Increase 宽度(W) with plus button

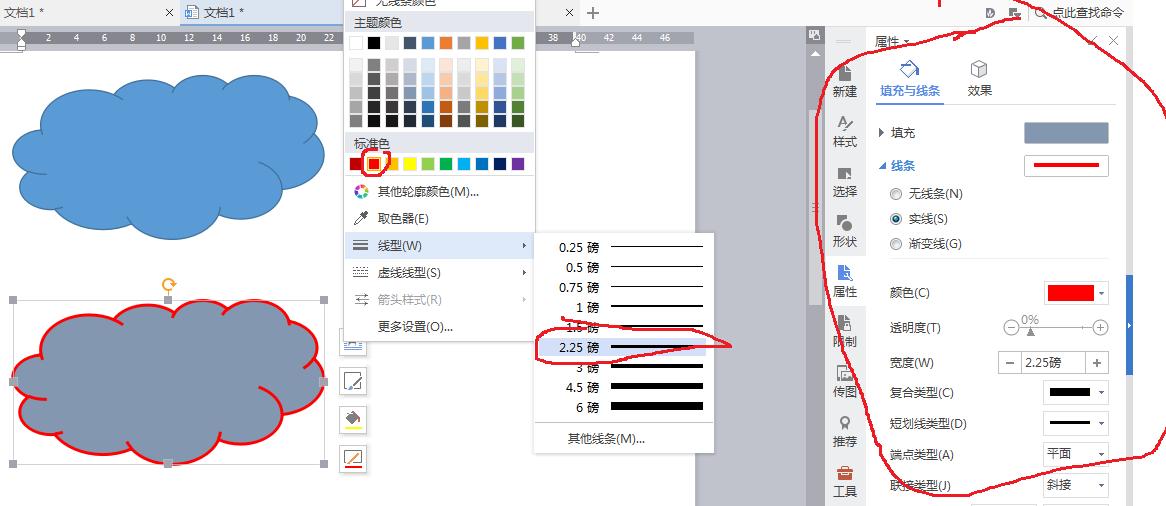[1098, 362]
